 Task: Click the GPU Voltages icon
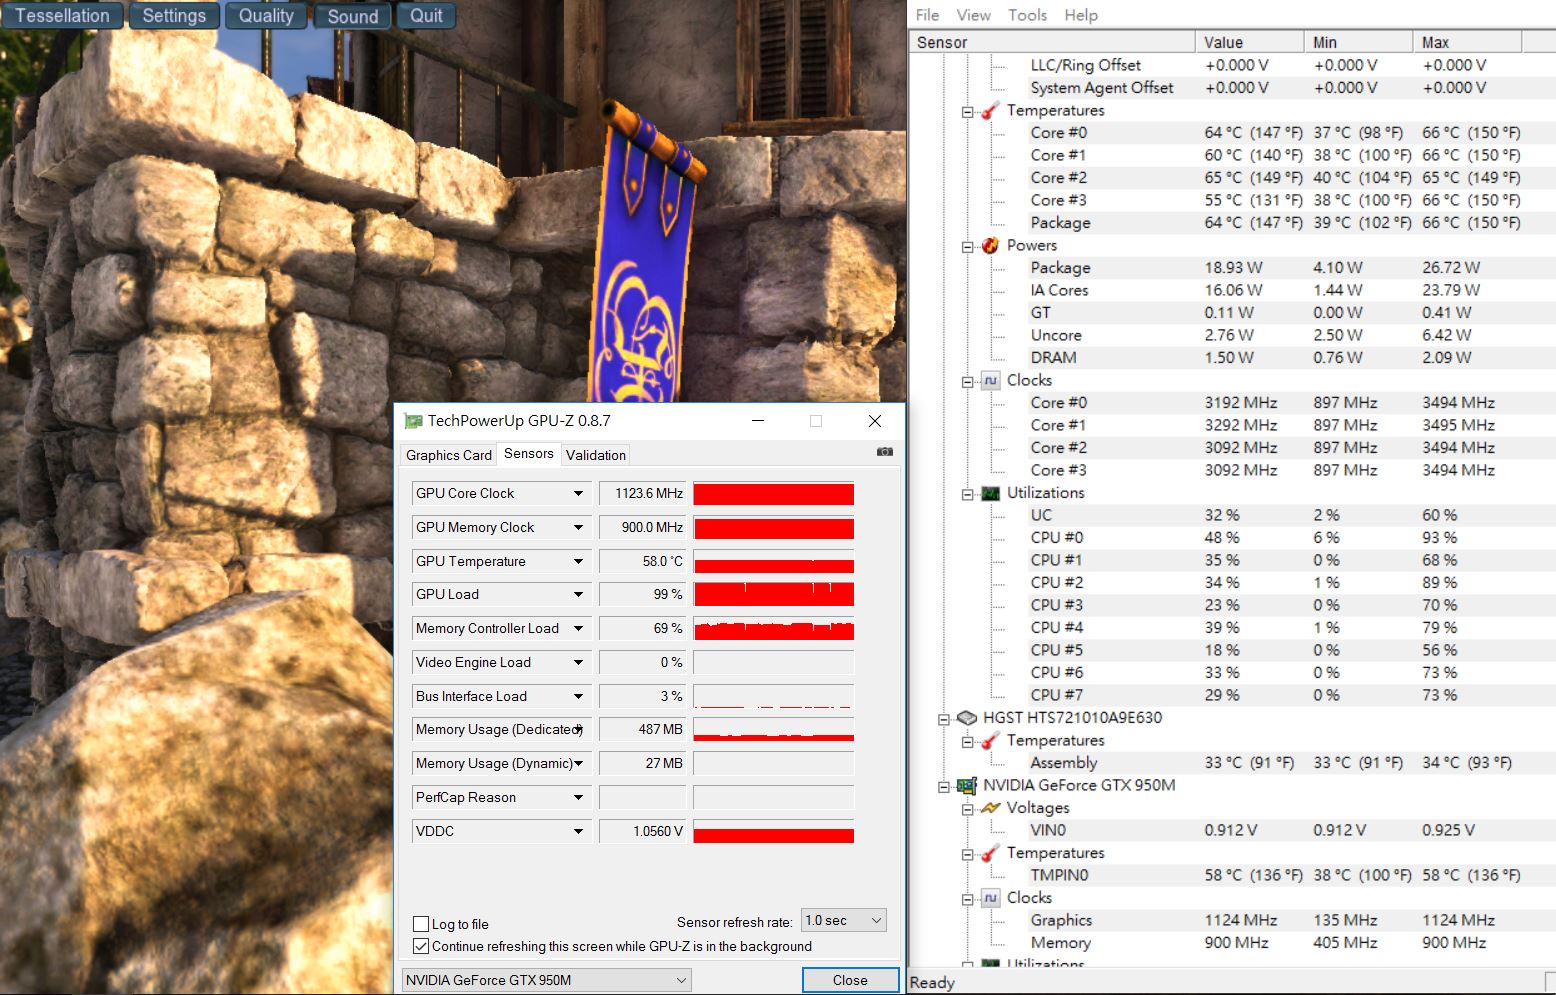pos(990,808)
